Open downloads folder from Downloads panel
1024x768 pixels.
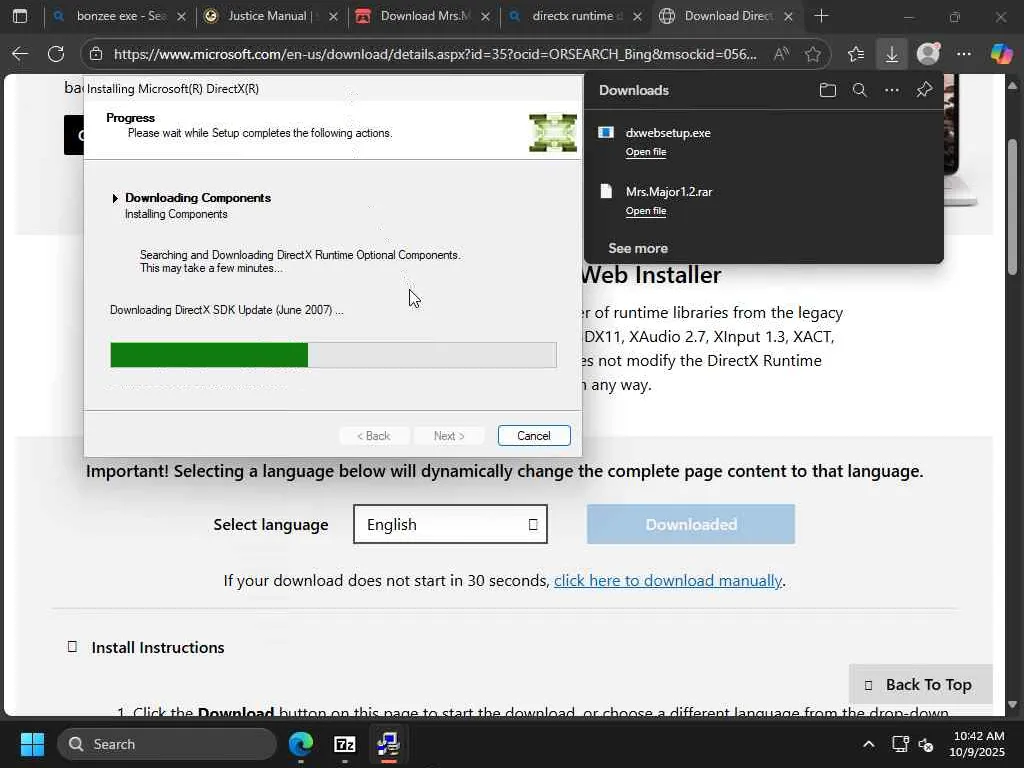pyautogui.click(x=827, y=90)
